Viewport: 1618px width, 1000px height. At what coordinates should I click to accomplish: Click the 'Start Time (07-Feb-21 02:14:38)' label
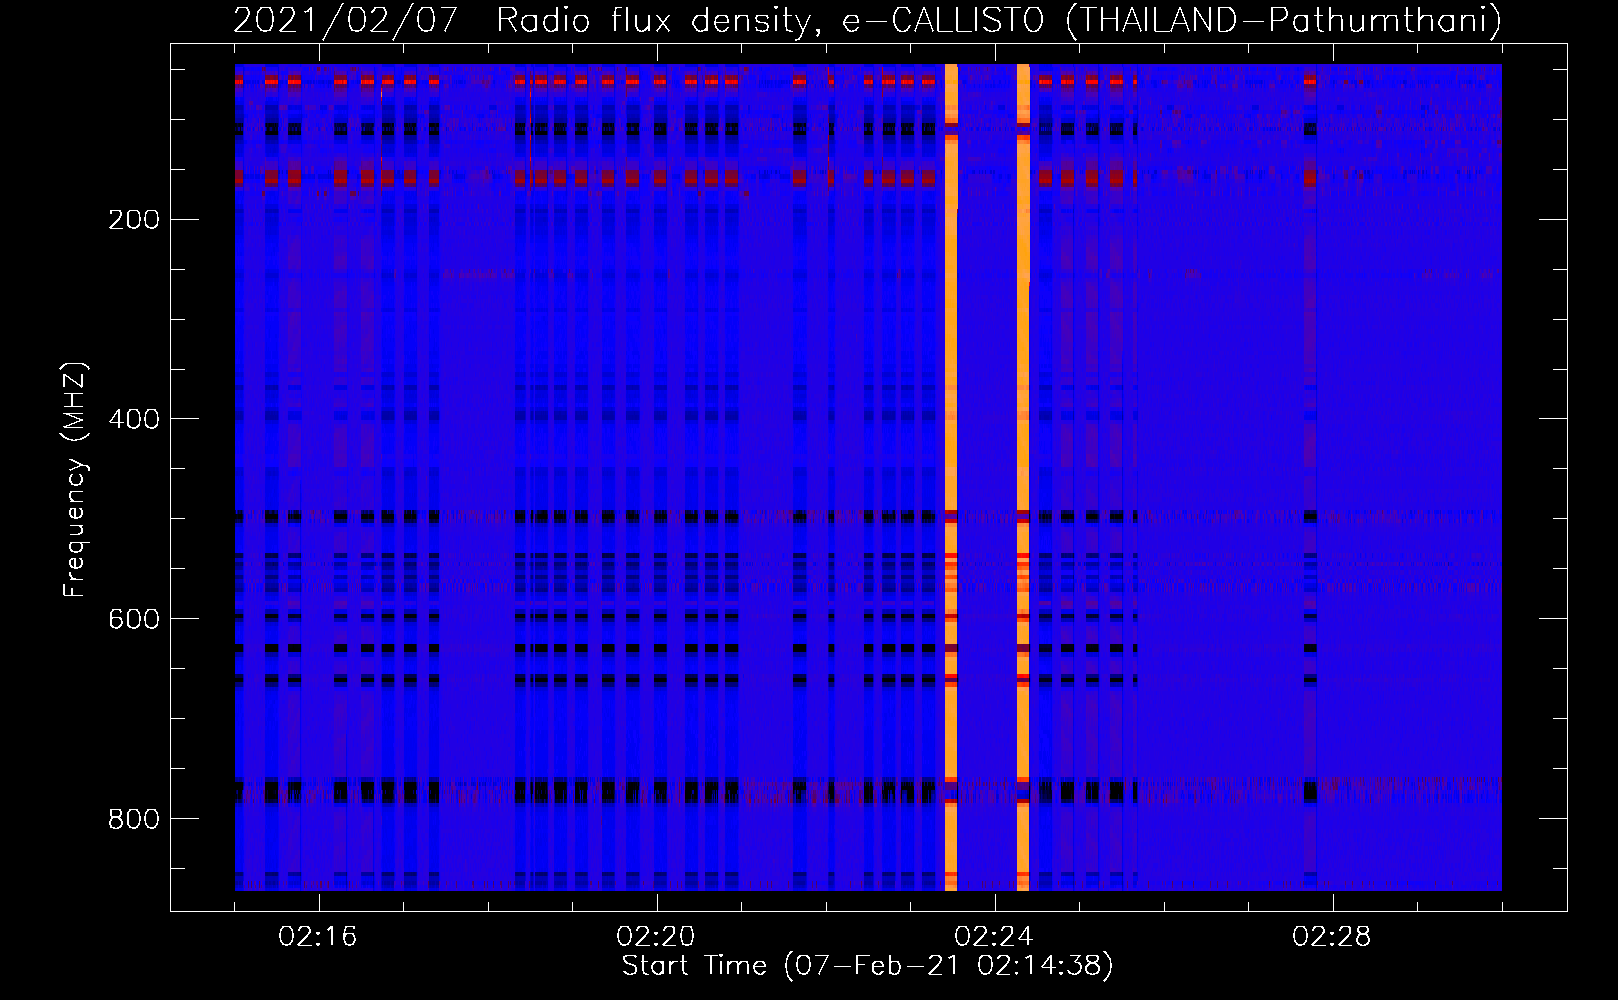coord(868,966)
